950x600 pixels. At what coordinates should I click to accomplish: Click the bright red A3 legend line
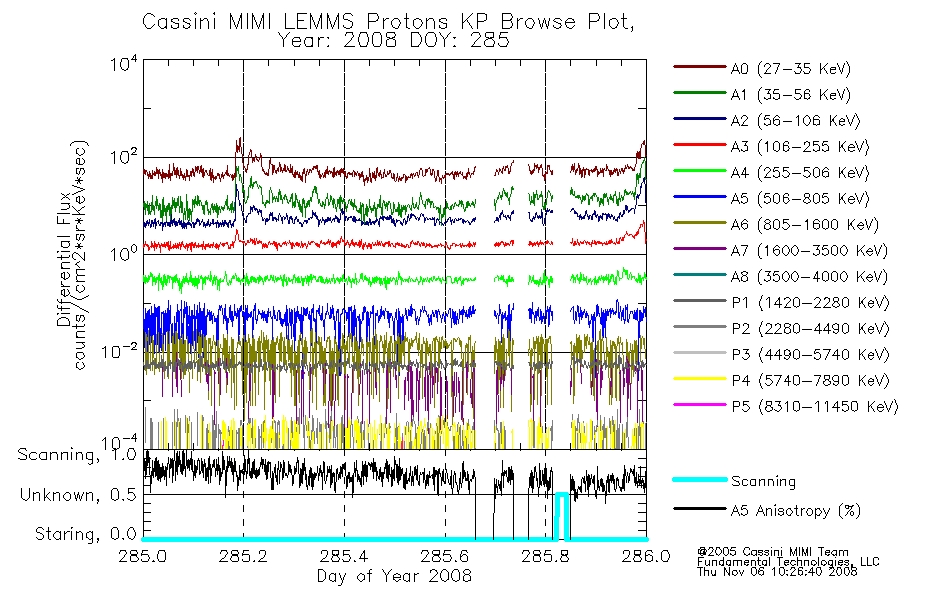tap(700, 145)
